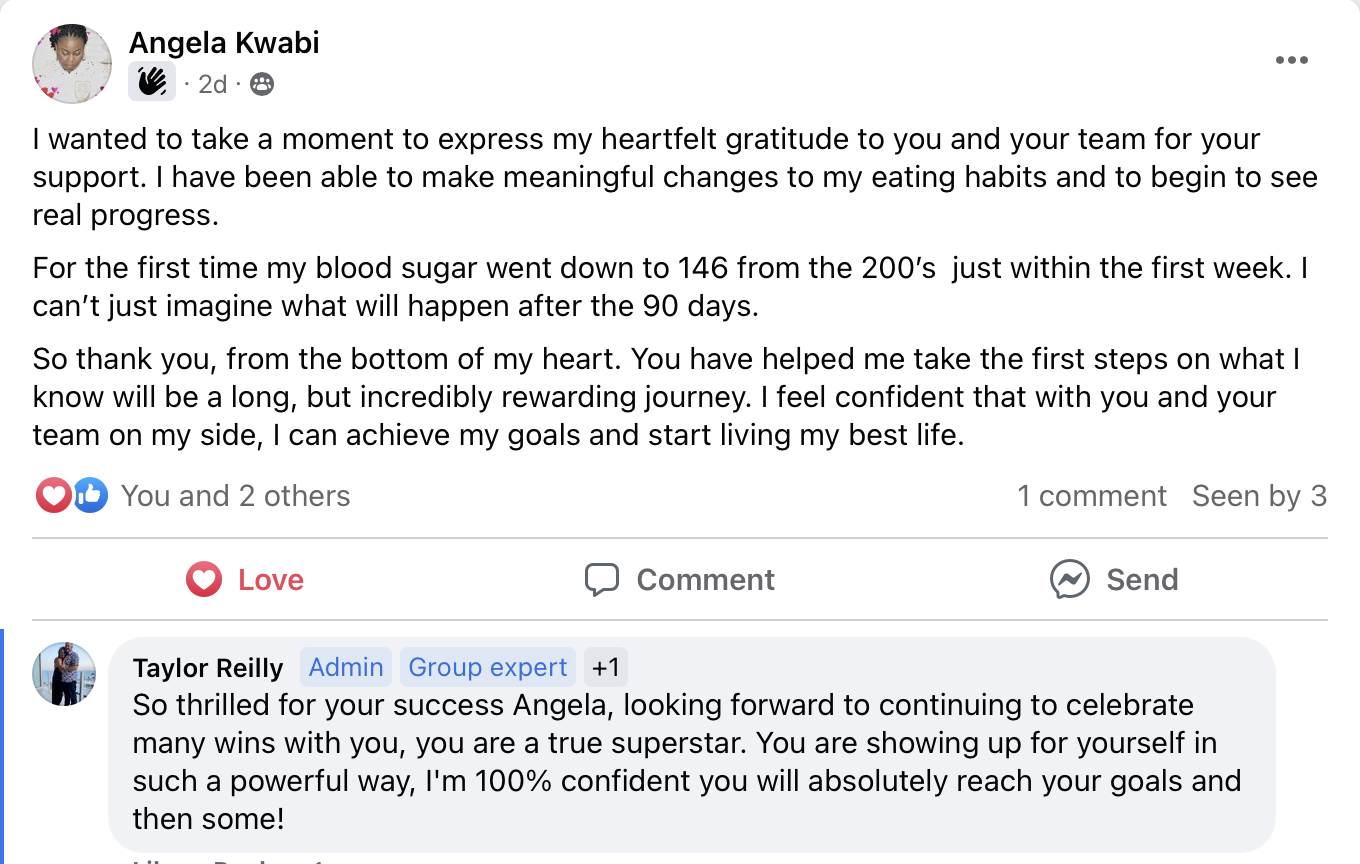Image resolution: width=1360 pixels, height=864 pixels.
Task: Click the Messenger Send icon
Action: [x=1069, y=580]
